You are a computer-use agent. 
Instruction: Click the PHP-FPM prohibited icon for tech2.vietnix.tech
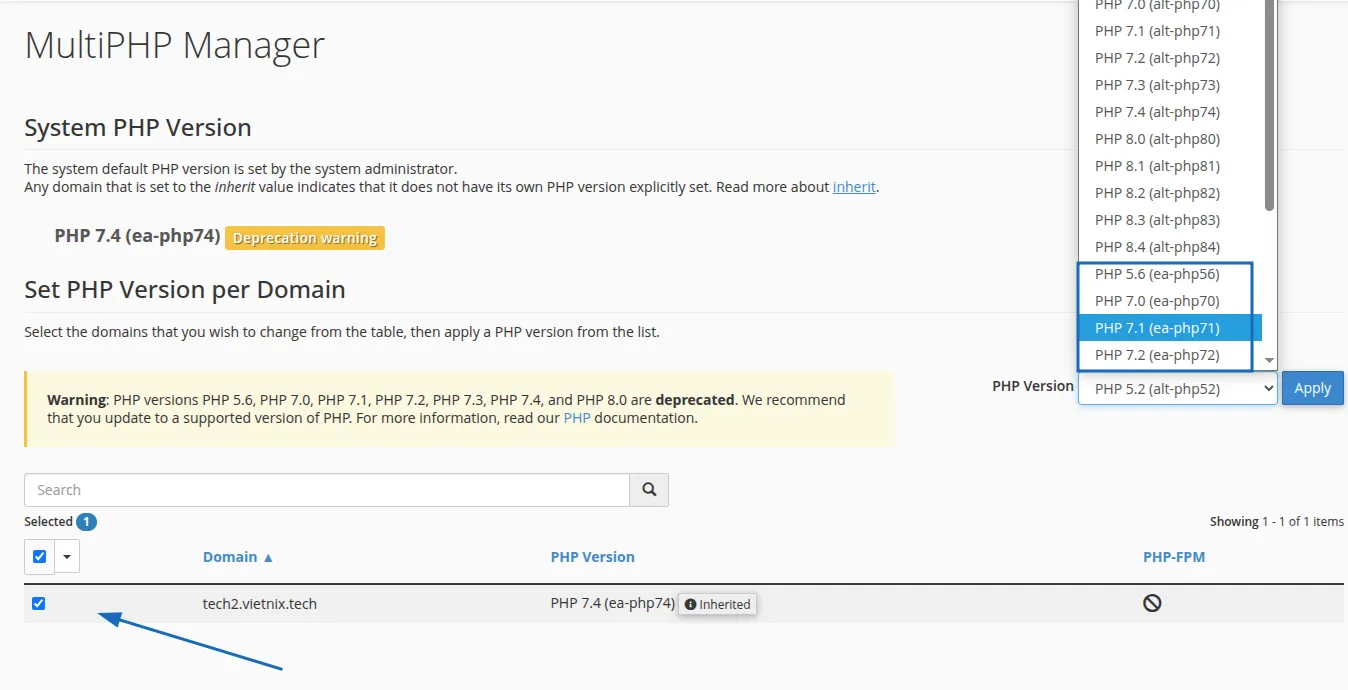(x=1152, y=602)
